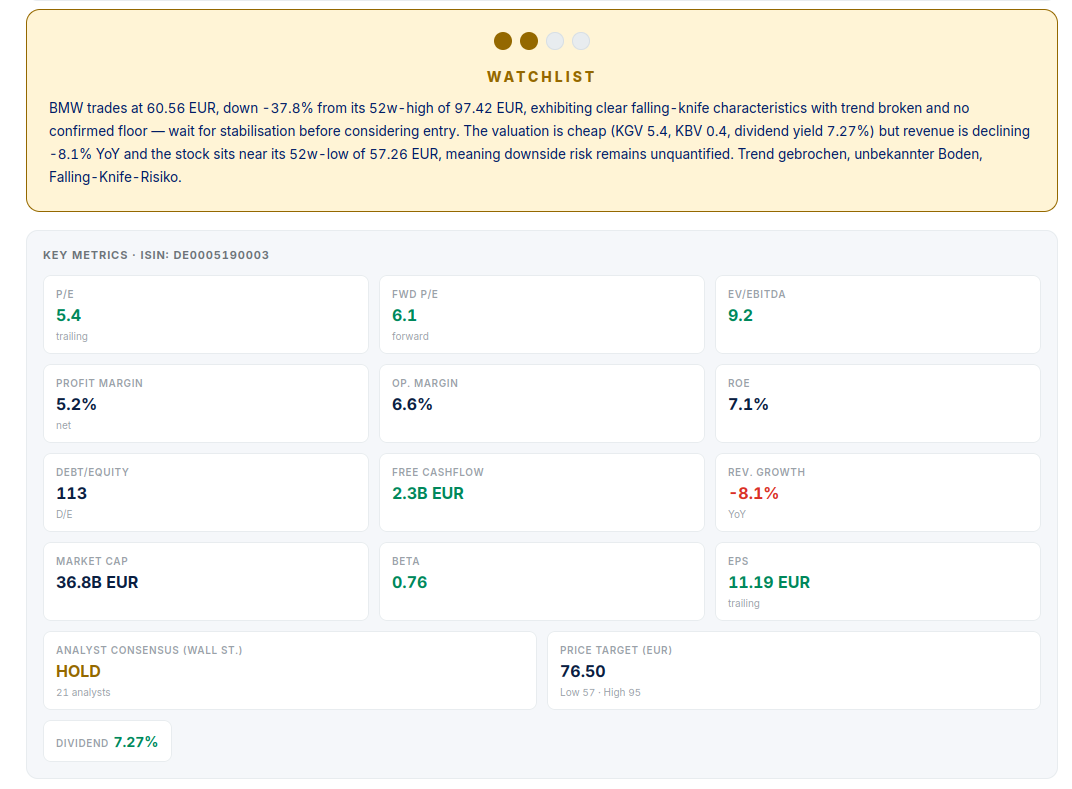Select the EPS 11.19 EUR card

pos(878,581)
